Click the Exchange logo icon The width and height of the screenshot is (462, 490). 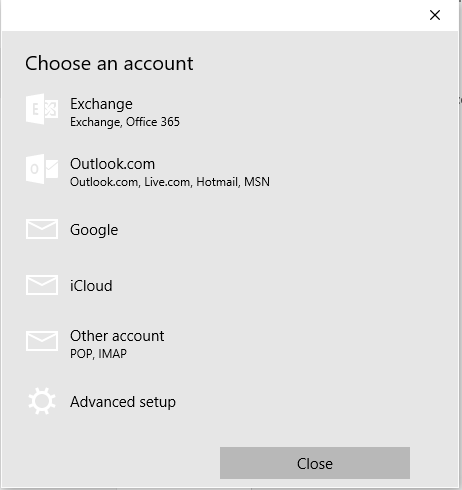tap(42, 109)
